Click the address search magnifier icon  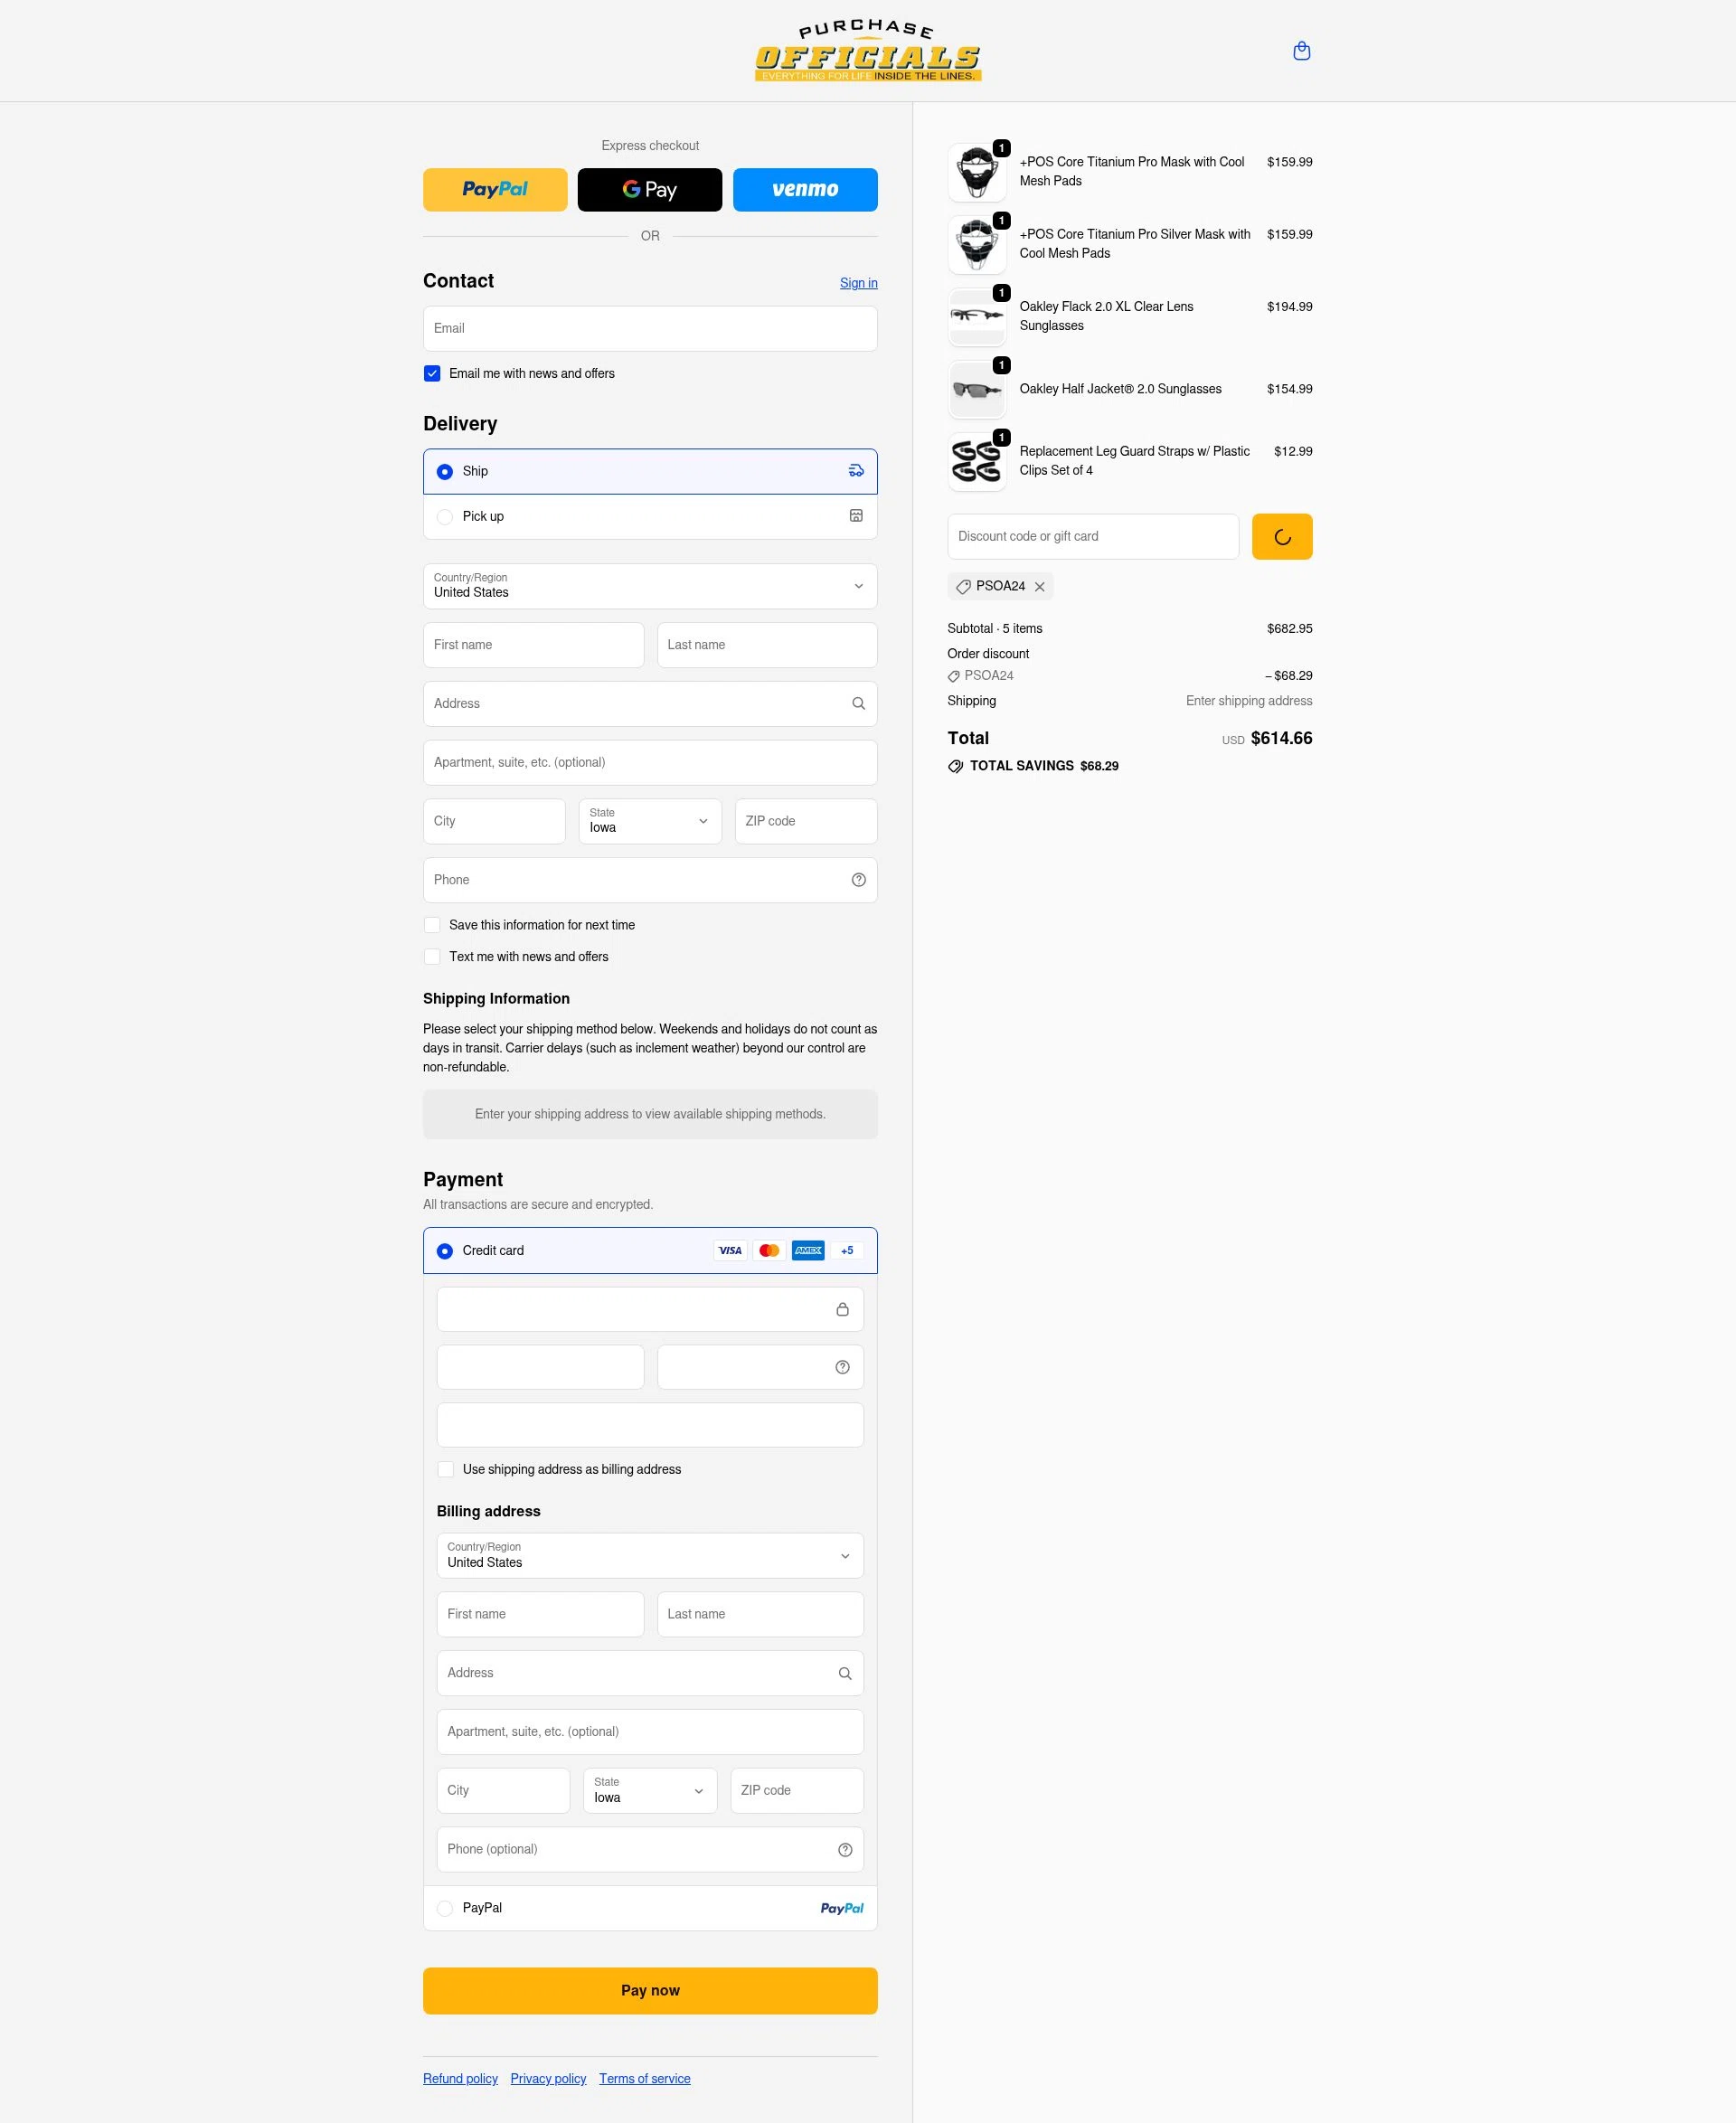(858, 703)
